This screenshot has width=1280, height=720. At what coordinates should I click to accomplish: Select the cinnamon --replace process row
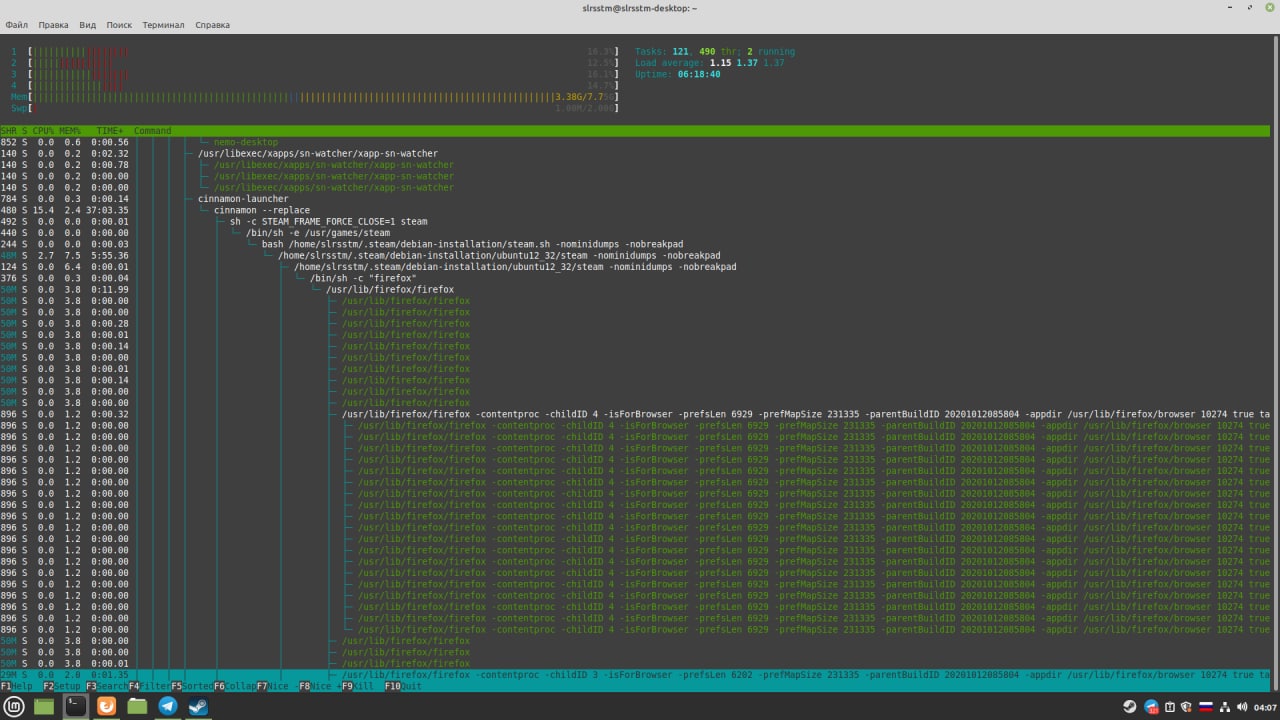(635, 210)
